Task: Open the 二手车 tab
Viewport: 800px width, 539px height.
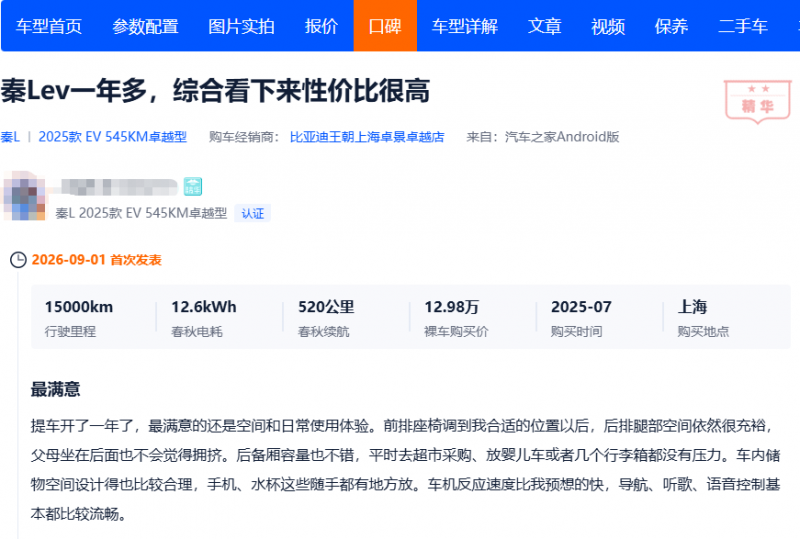Action: click(743, 26)
